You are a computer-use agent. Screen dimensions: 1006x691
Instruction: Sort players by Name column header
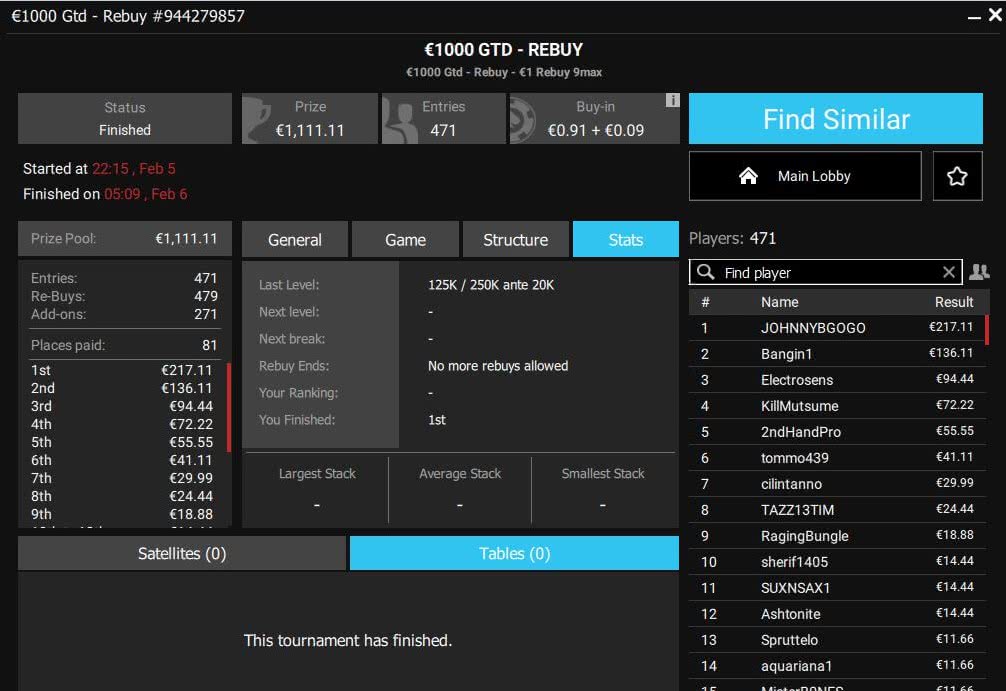[779, 302]
